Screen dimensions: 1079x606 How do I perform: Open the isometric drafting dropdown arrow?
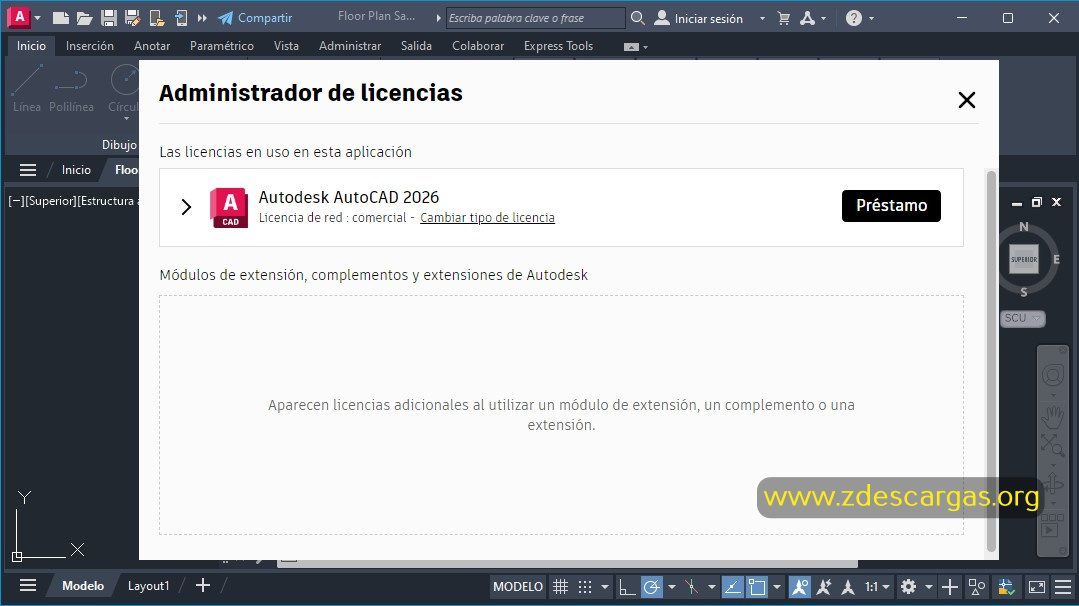[x=712, y=587]
